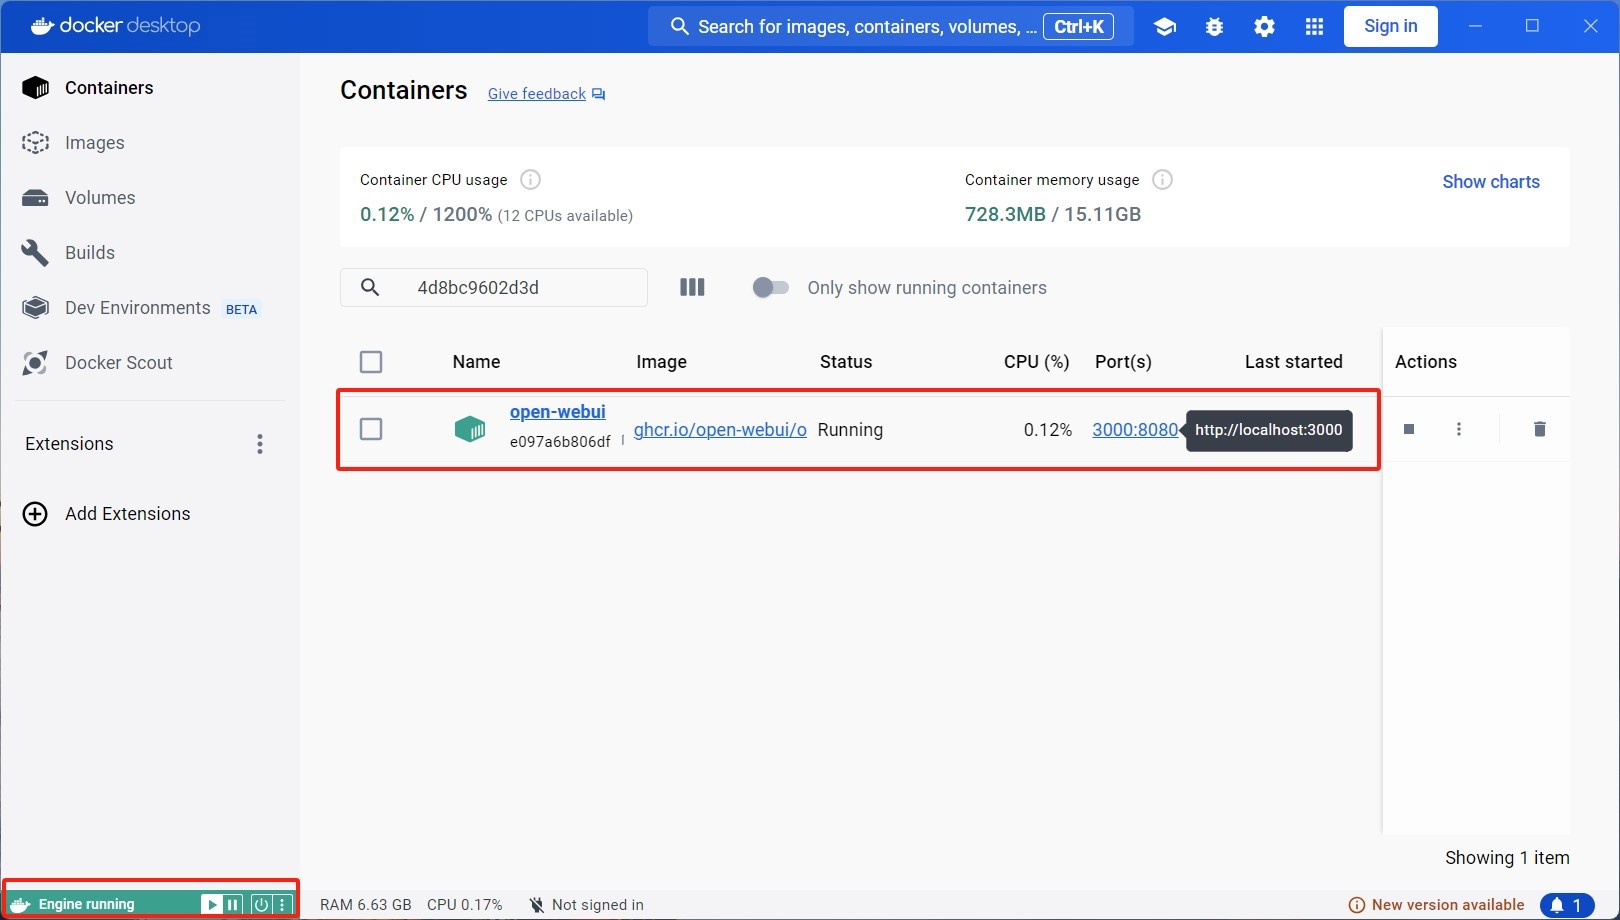Click the engine power icon in status bar

click(x=261, y=905)
